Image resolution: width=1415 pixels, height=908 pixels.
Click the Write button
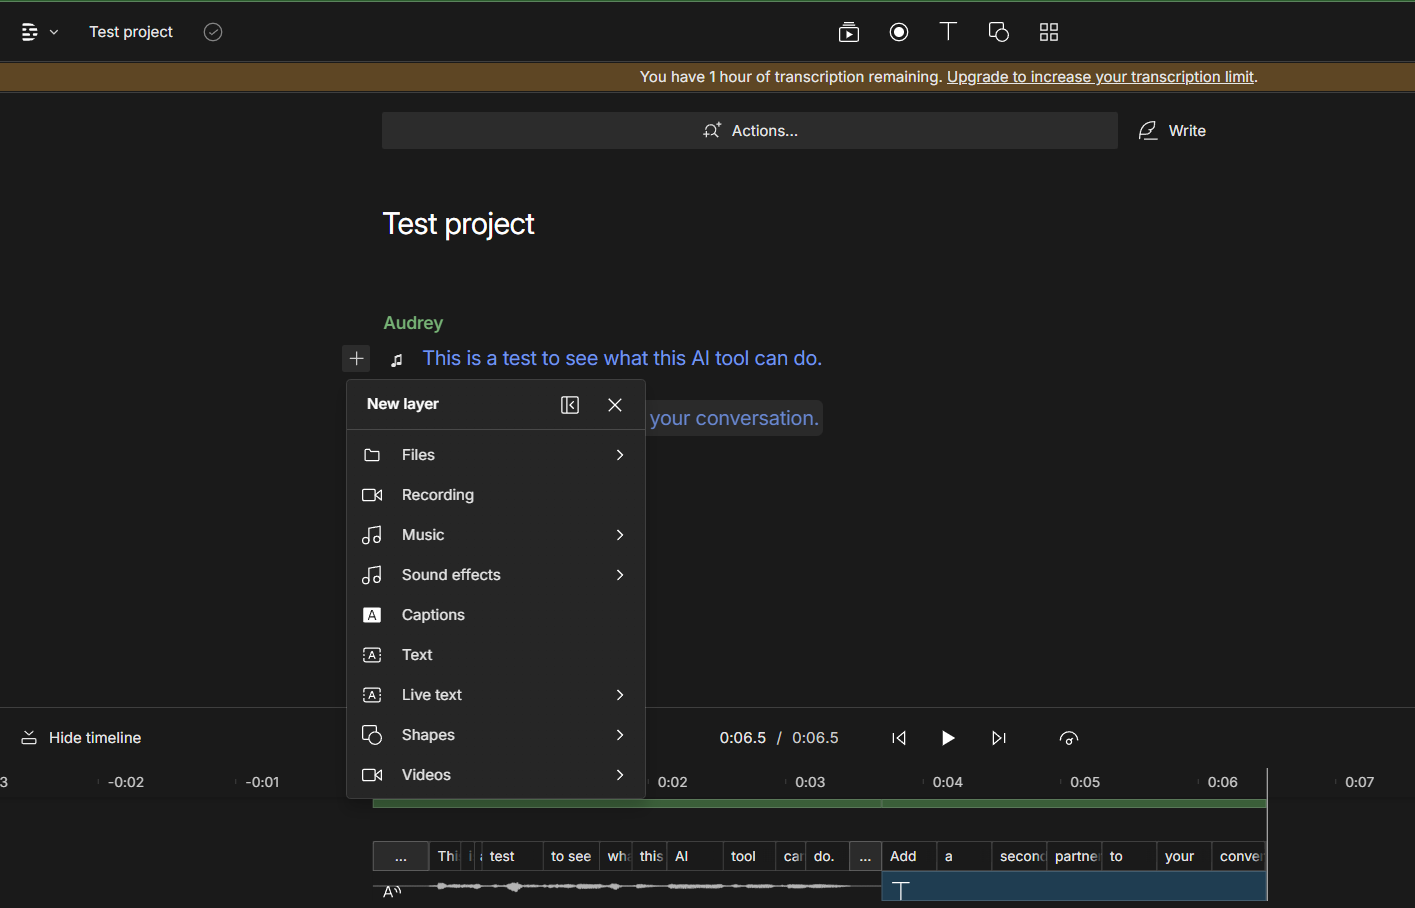pos(1172,131)
